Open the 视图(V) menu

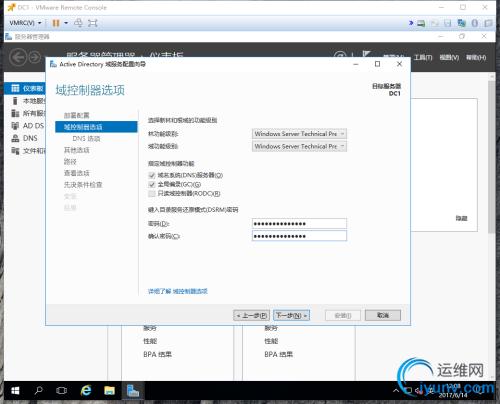click(x=449, y=58)
